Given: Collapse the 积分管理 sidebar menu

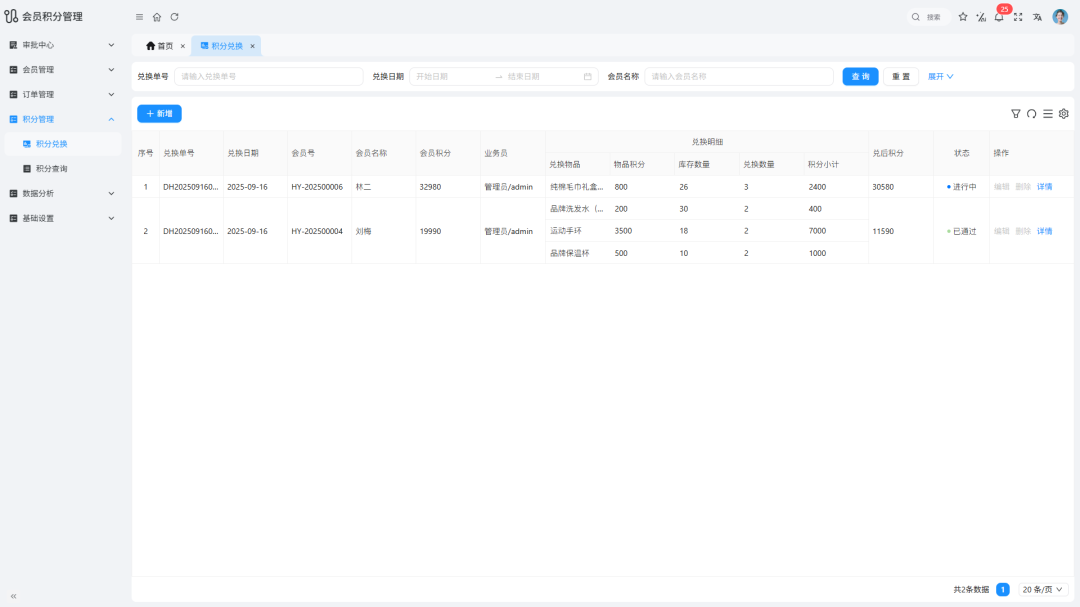Looking at the screenshot, I should [x=61, y=119].
